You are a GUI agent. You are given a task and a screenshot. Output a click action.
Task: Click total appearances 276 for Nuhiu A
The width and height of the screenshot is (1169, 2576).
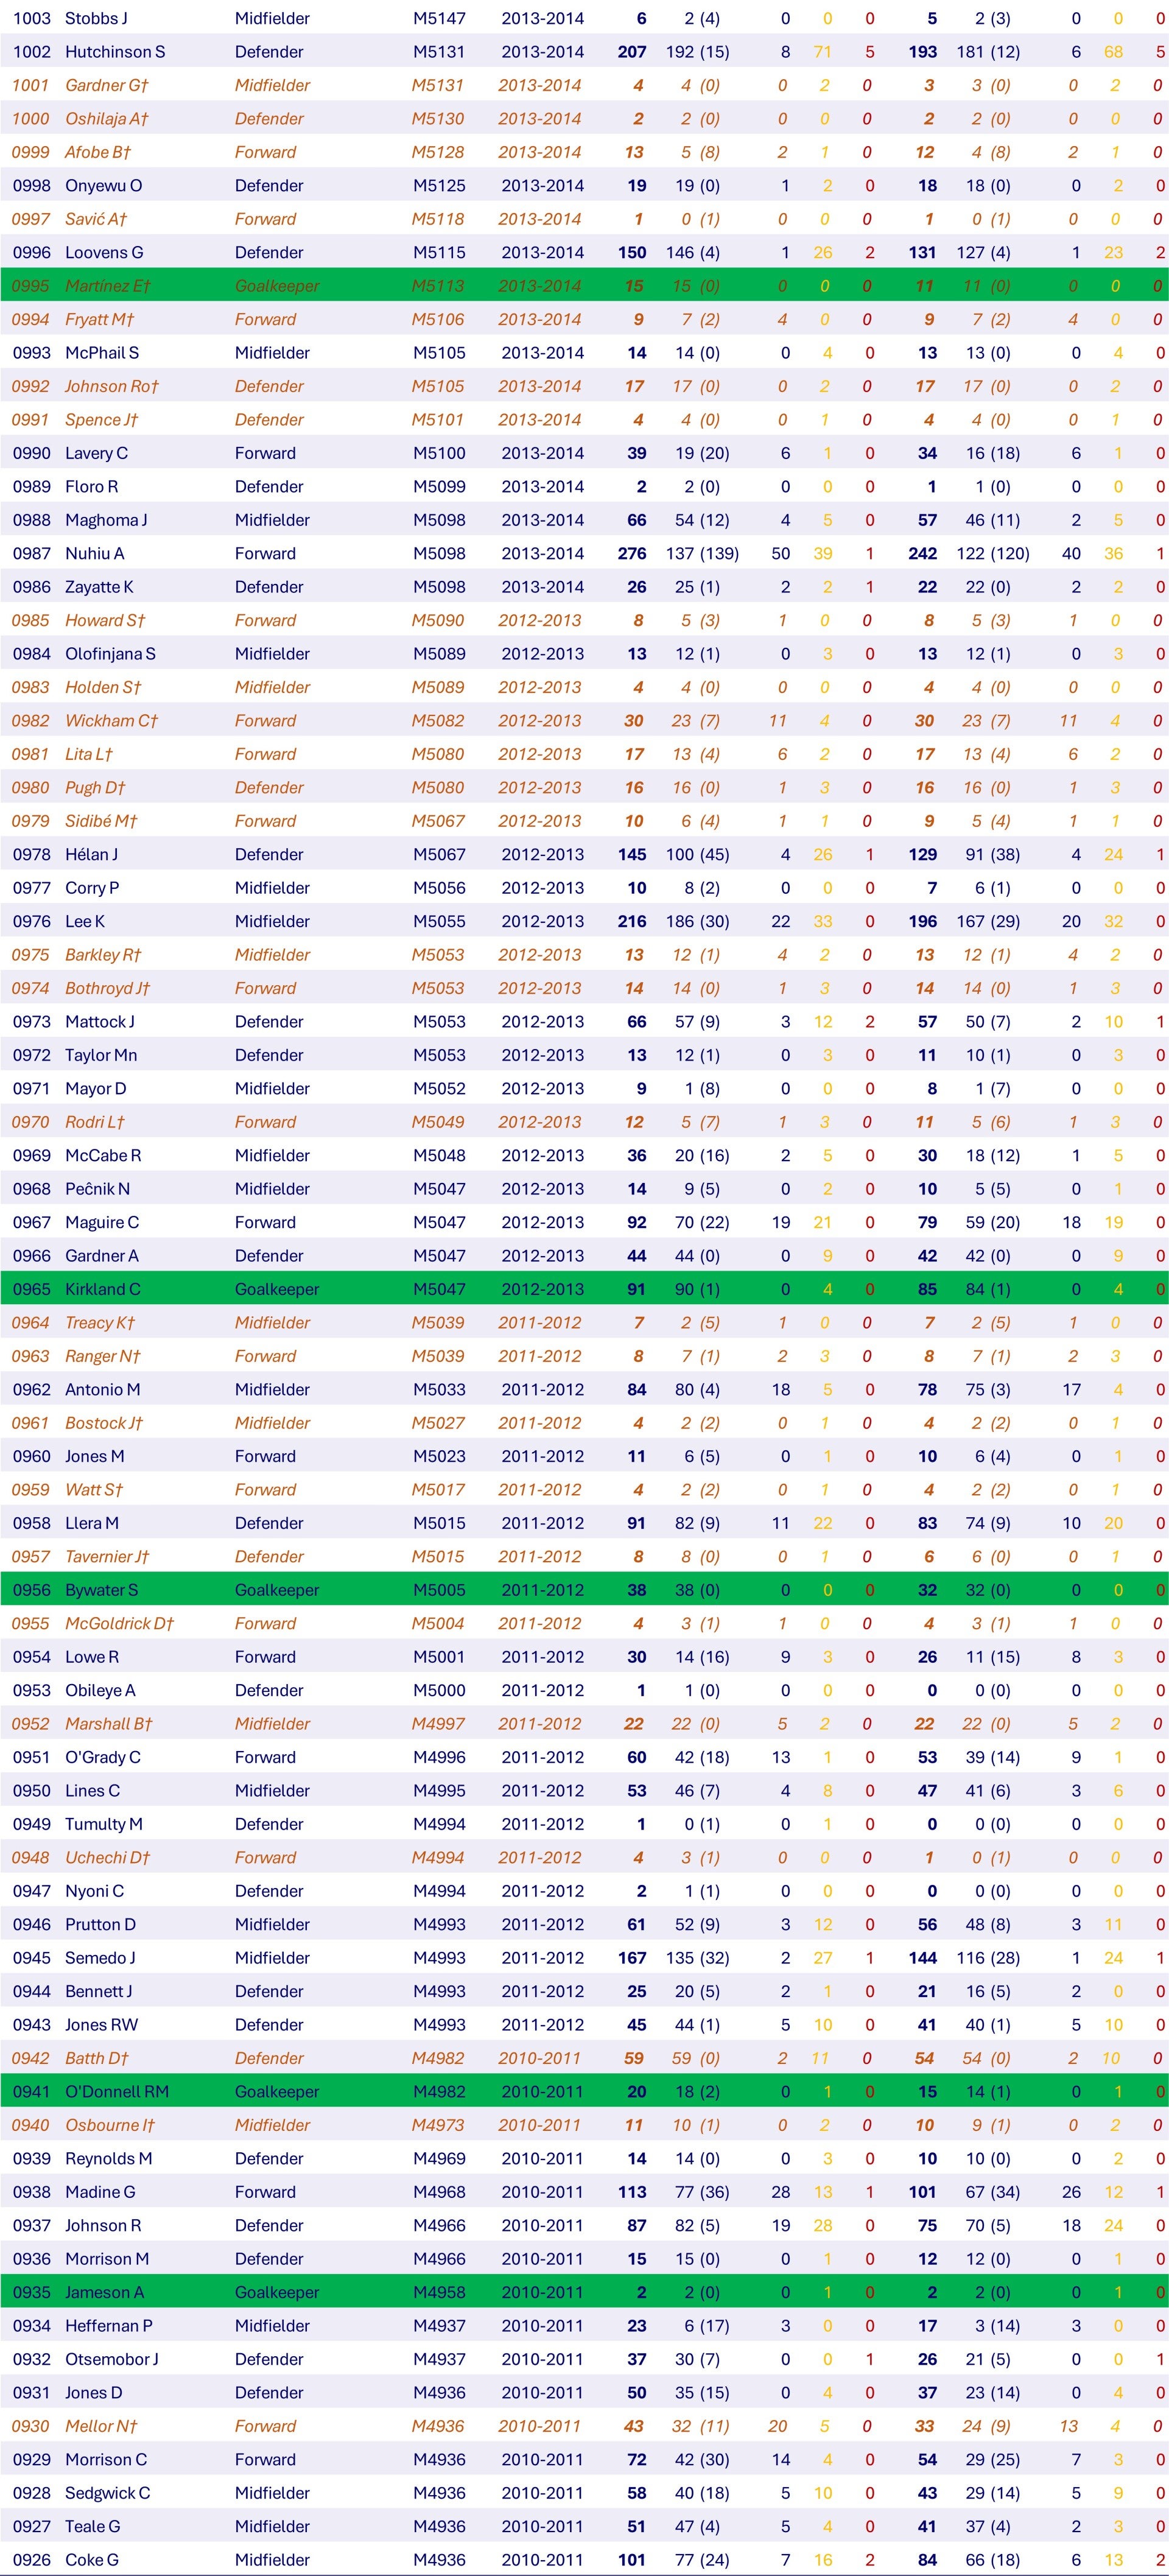coord(632,553)
